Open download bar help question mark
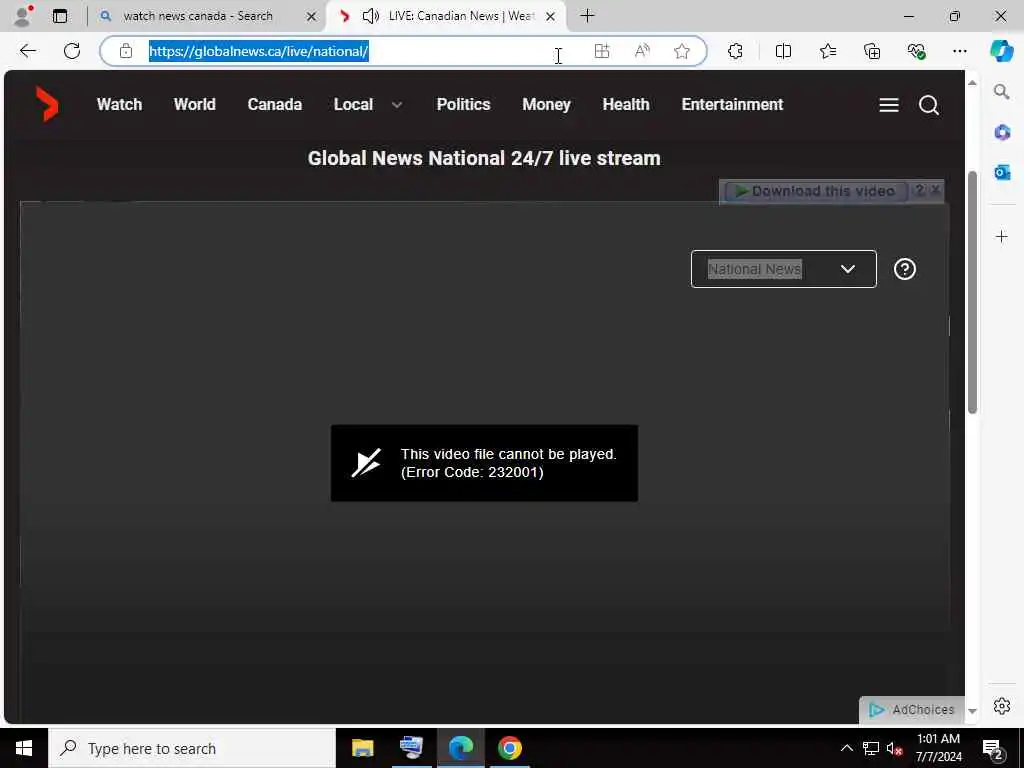The width and height of the screenshot is (1024, 768). (919, 191)
